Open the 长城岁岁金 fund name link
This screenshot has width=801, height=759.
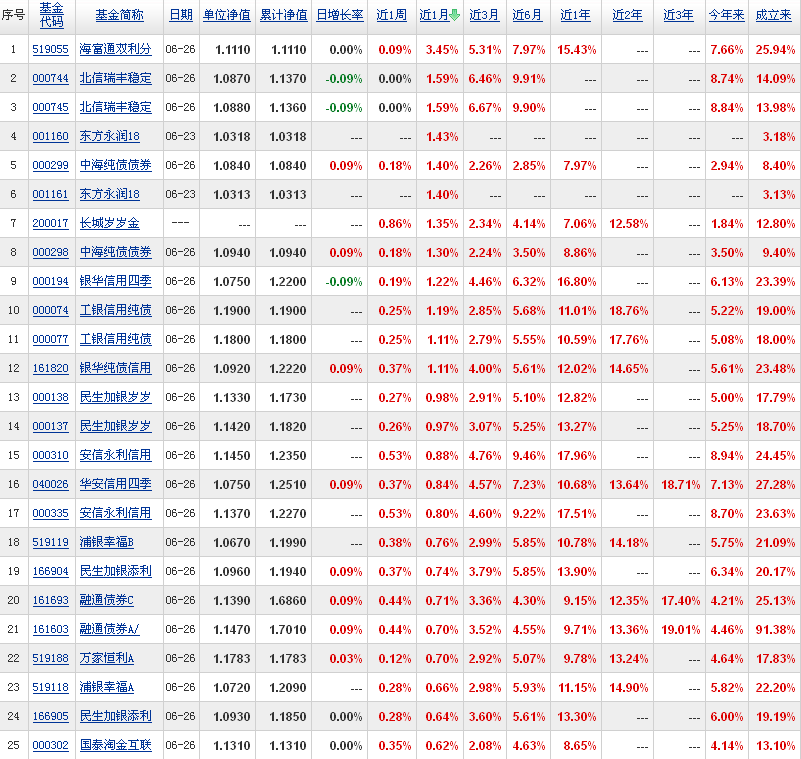(x=109, y=223)
